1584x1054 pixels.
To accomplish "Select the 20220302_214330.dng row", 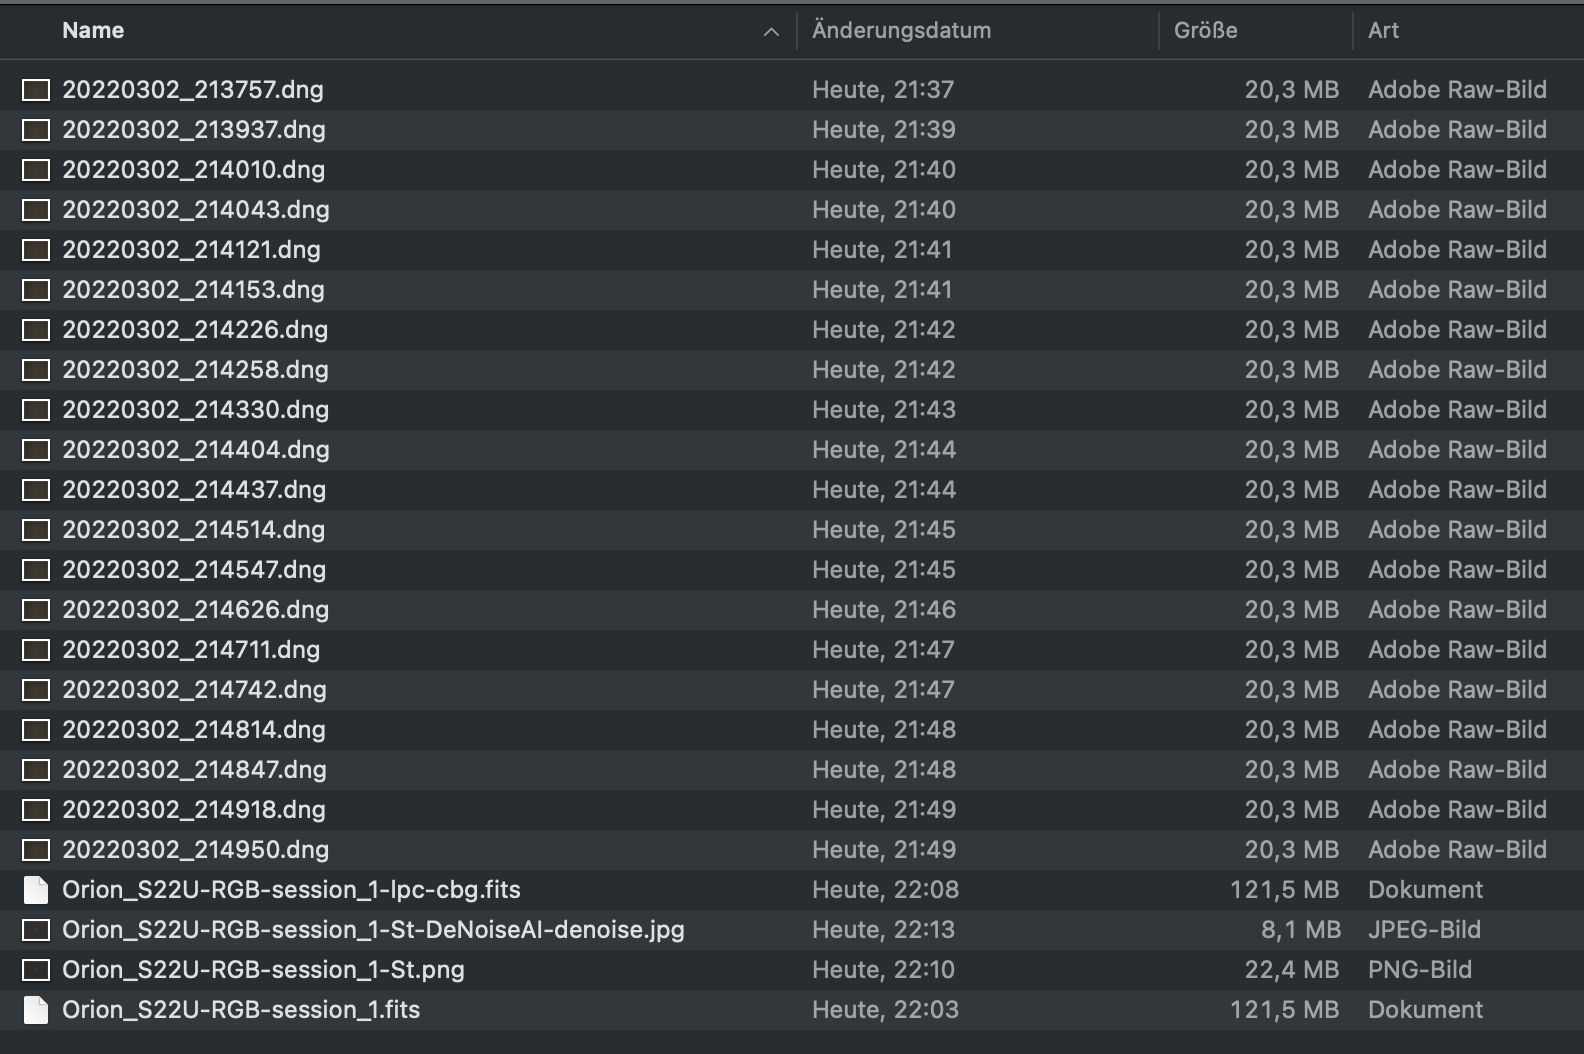I will (792, 410).
